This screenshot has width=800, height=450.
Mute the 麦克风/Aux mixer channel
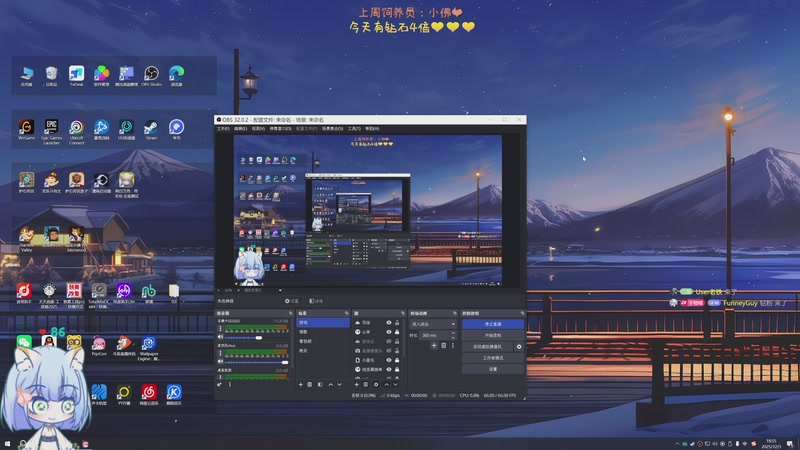220,362
